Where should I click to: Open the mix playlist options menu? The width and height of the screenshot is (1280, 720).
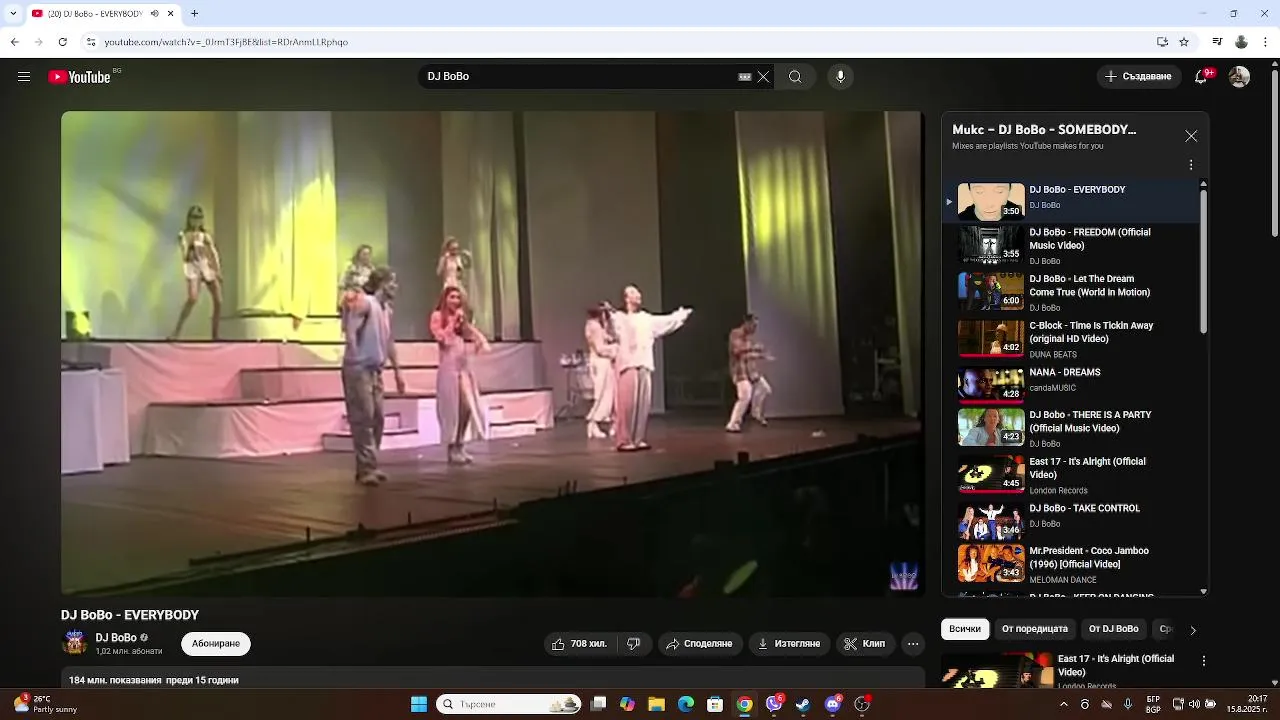(x=1191, y=165)
